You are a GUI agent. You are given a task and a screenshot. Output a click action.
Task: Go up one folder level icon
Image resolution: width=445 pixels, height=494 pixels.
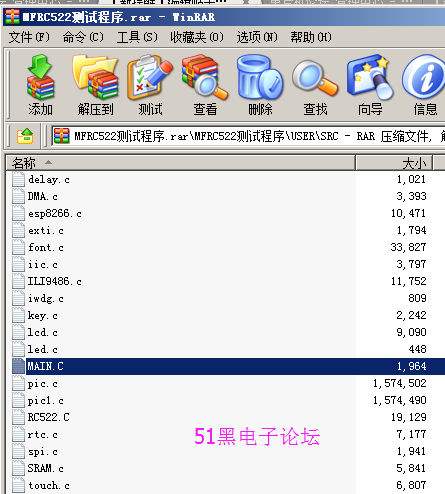pos(25,136)
